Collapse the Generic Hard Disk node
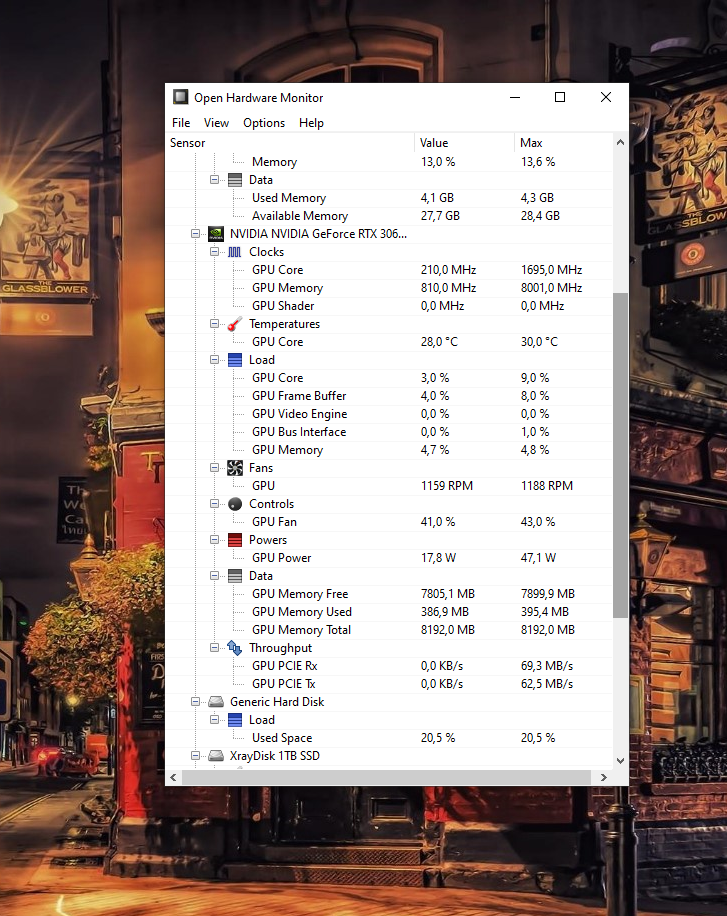 pyautogui.click(x=195, y=702)
